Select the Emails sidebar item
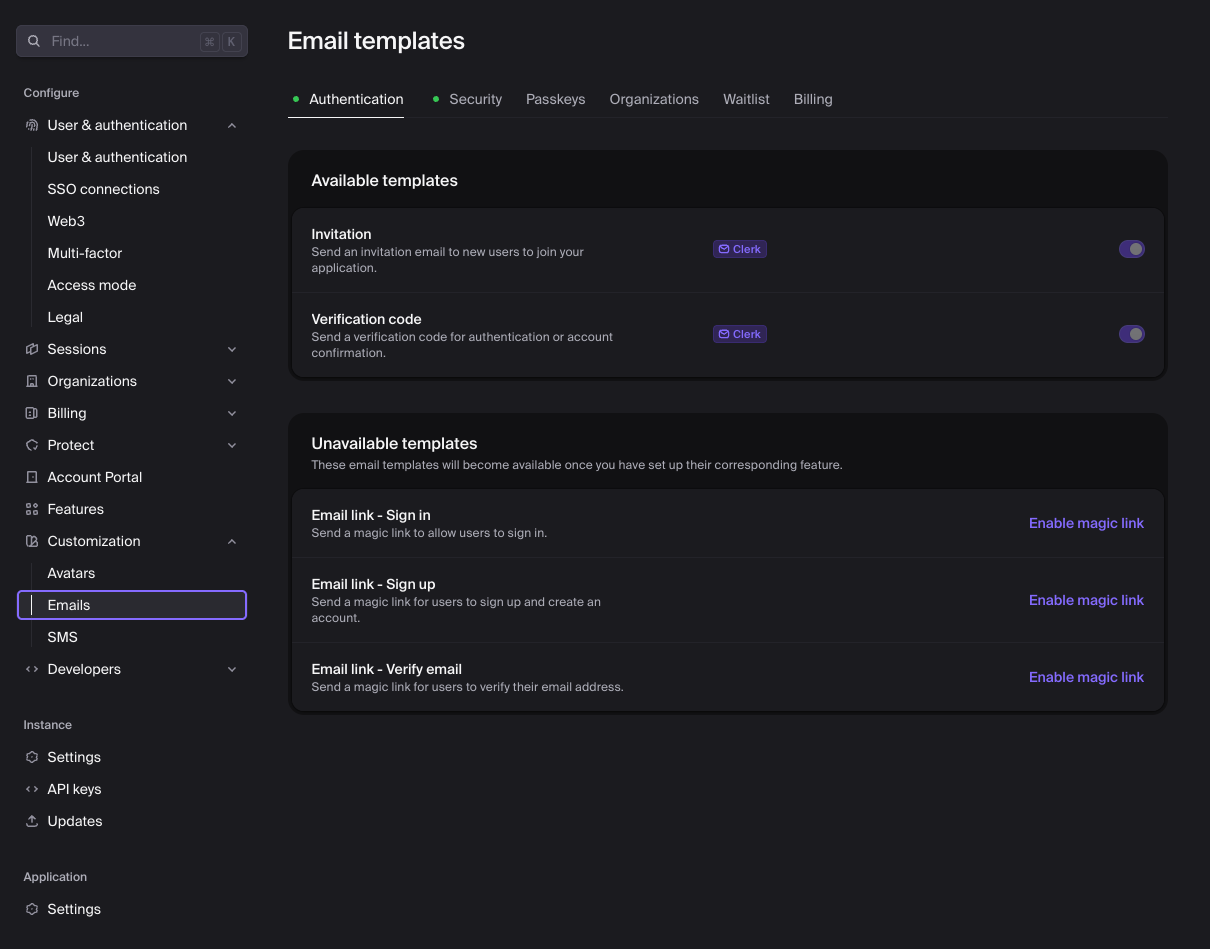Viewport: 1210px width, 949px height. point(132,605)
